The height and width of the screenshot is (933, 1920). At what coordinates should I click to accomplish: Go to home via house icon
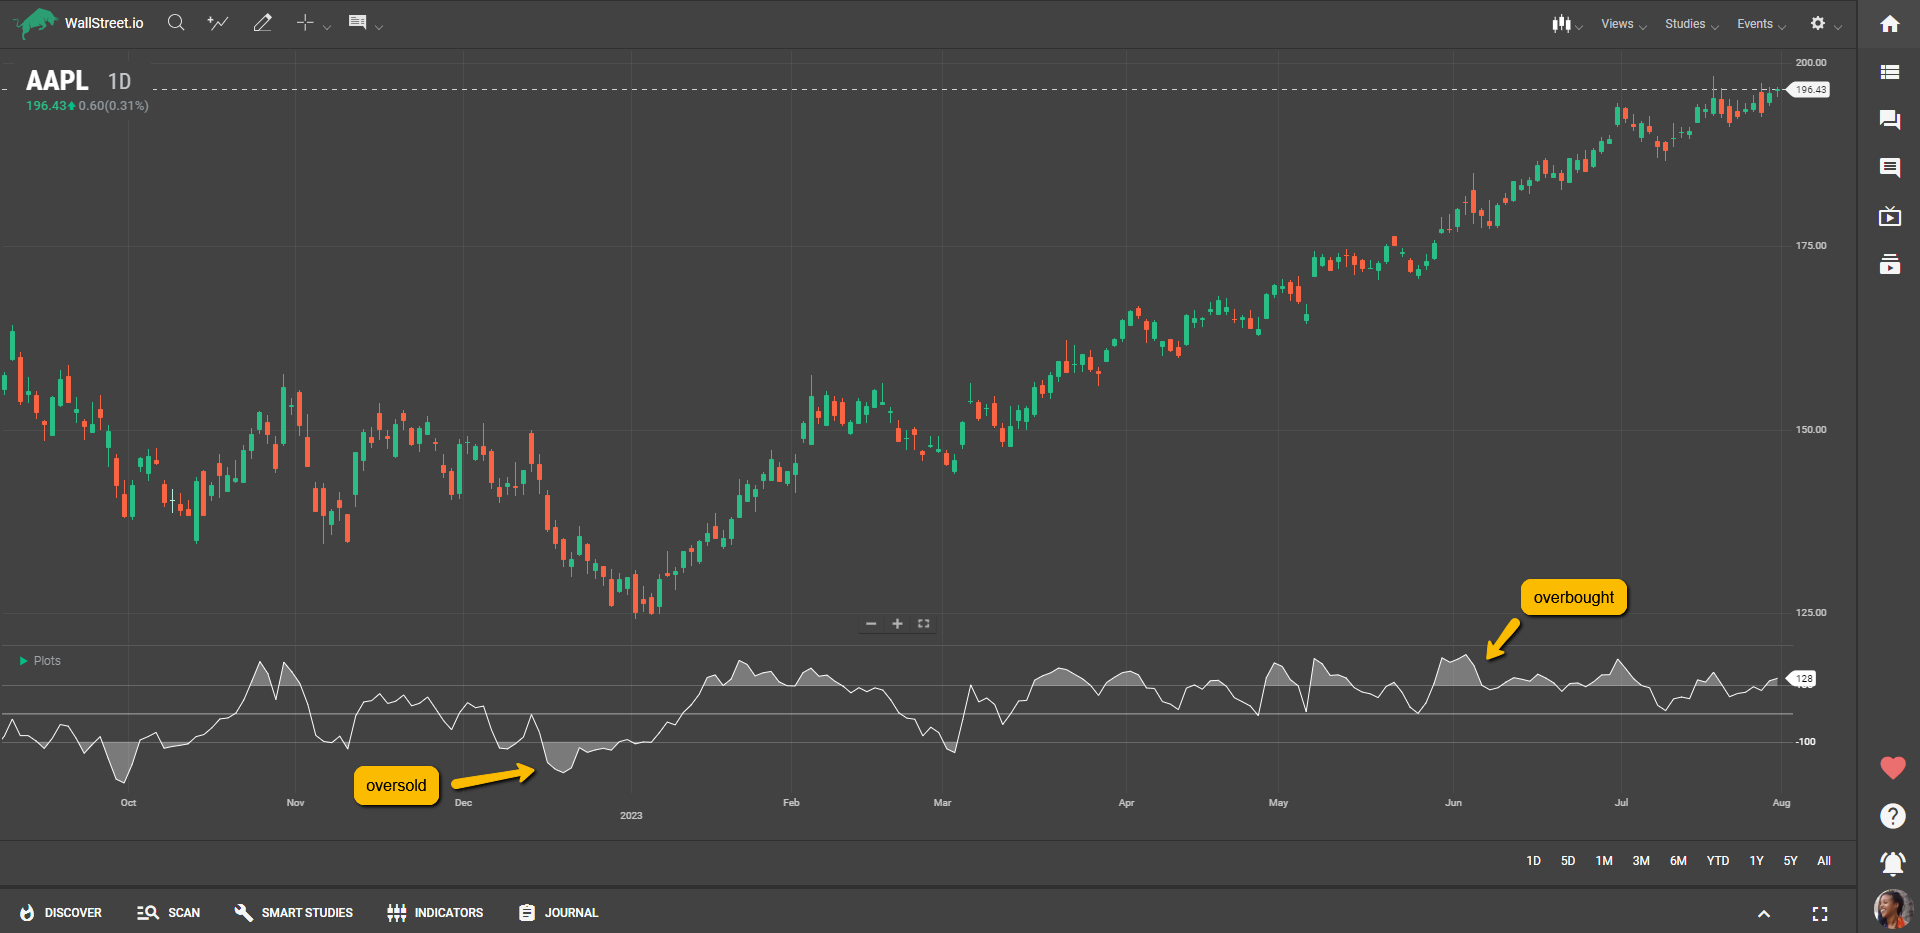(1889, 24)
